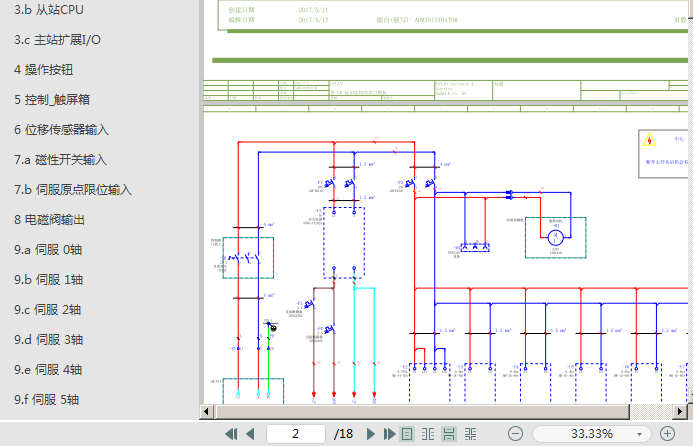Open bookmark 8 电磁阀输出
Viewport: 693px width, 446px height.
pos(49,220)
